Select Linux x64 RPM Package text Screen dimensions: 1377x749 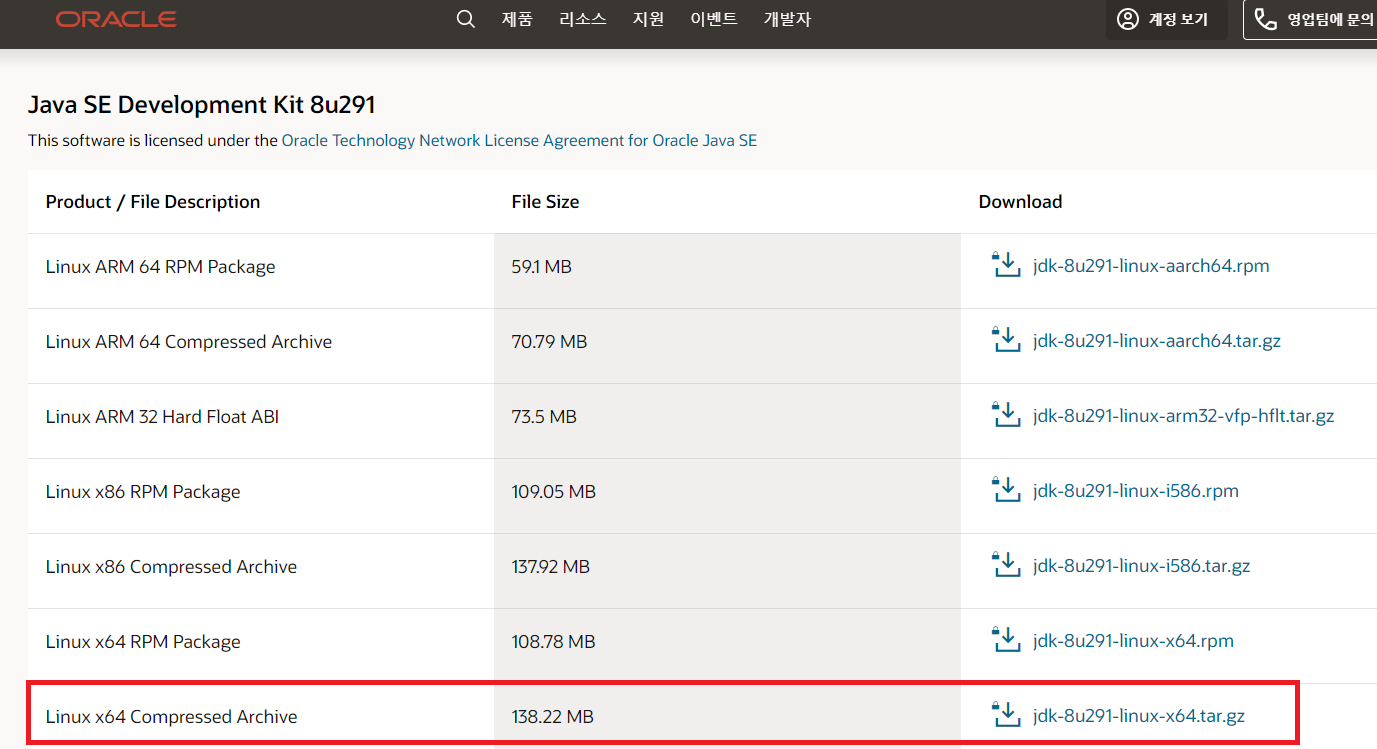click(x=143, y=642)
